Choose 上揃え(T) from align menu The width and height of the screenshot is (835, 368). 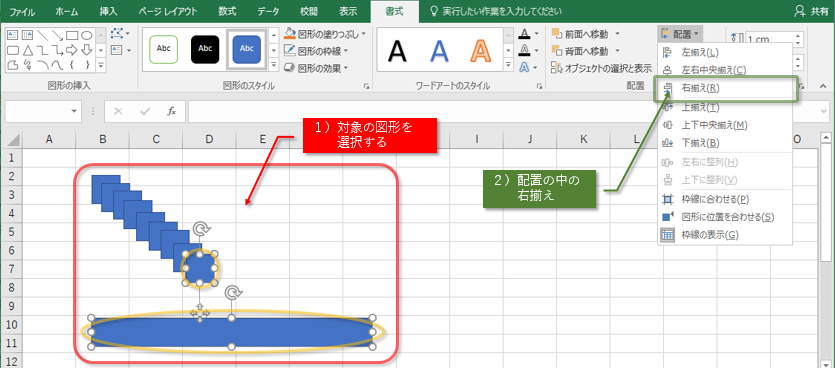pyautogui.click(x=725, y=108)
